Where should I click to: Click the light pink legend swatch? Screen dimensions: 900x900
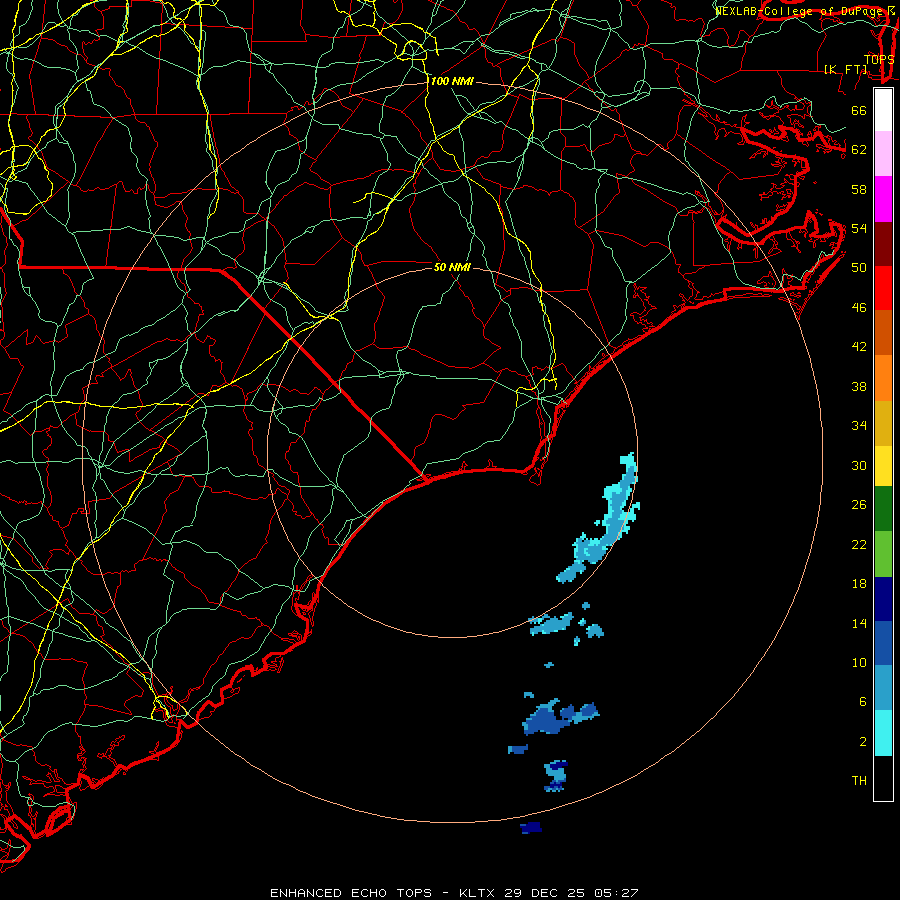pyautogui.click(x=883, y=154)
